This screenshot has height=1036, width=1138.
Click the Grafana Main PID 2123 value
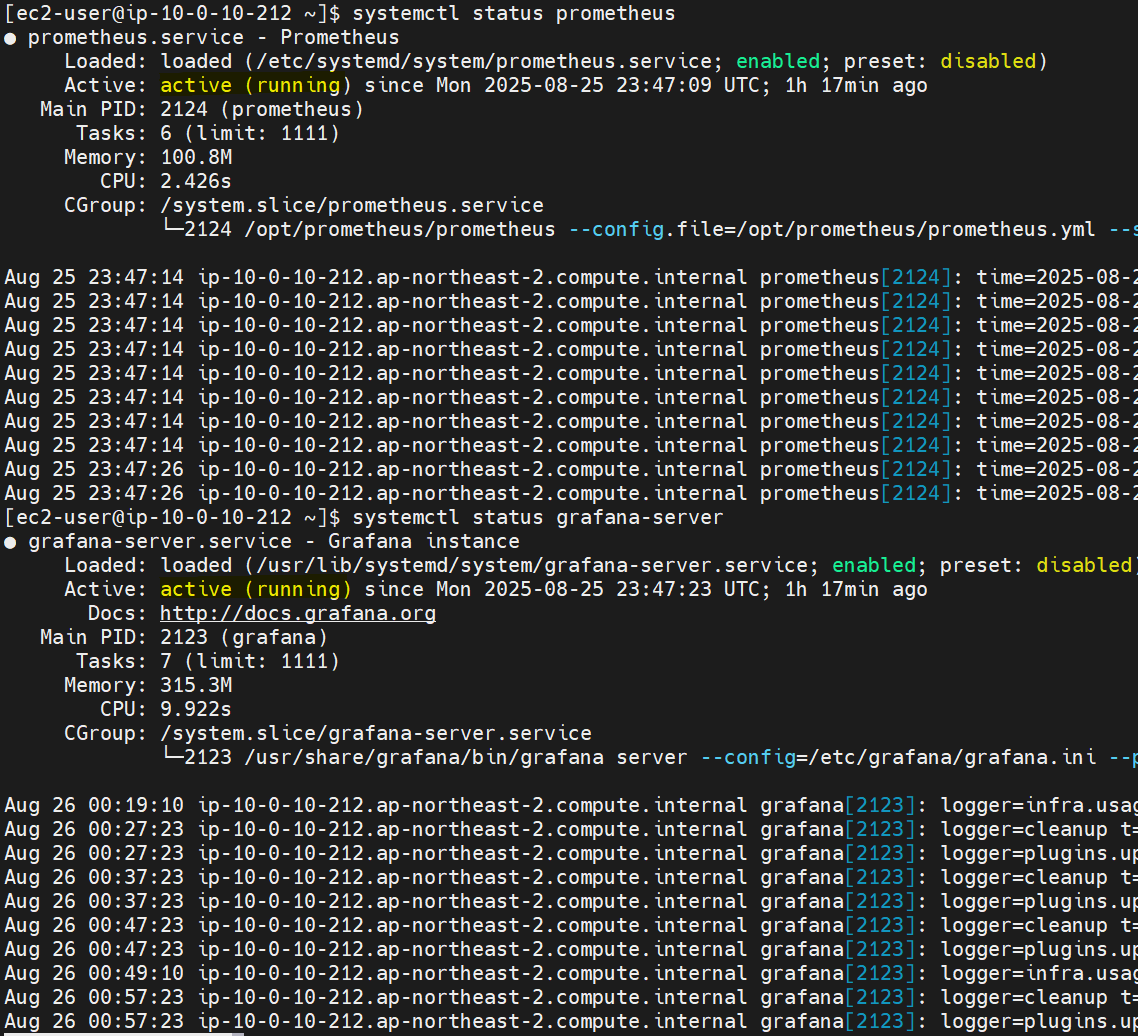coord(183,638)
